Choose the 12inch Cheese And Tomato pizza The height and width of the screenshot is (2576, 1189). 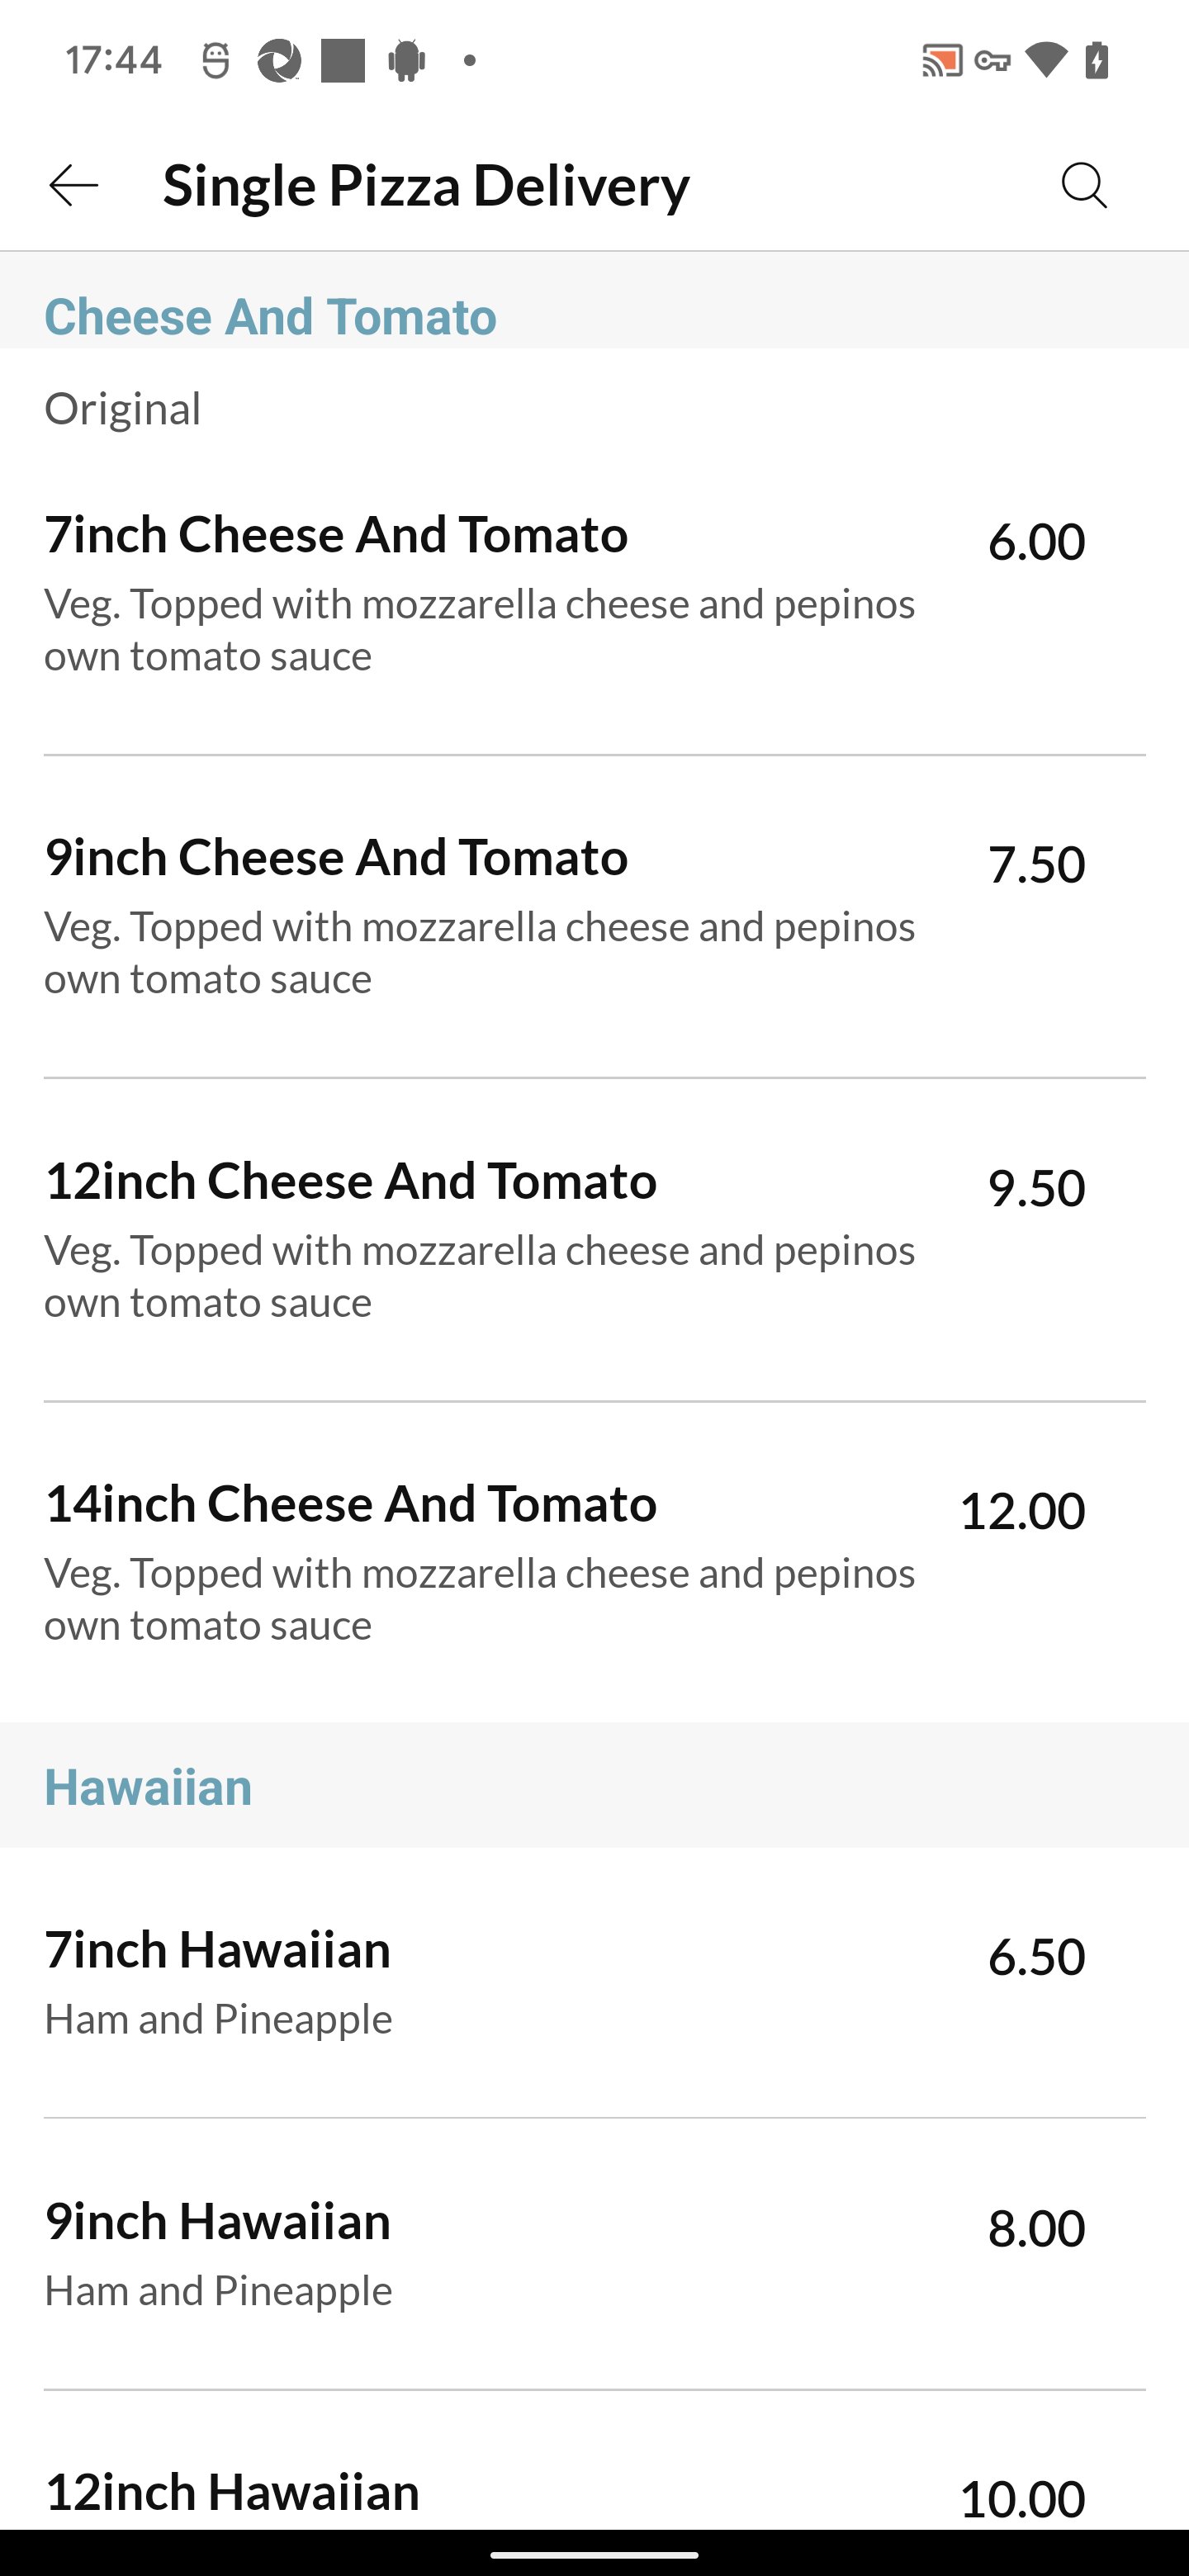click(x=480, y=1239)
